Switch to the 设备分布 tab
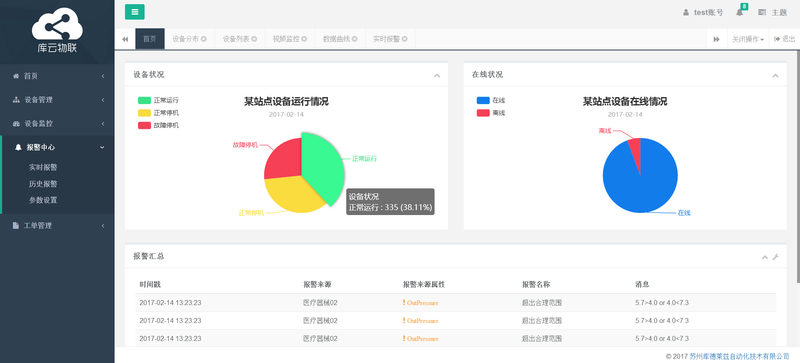The image size is (800, 363). pos(185,39)
